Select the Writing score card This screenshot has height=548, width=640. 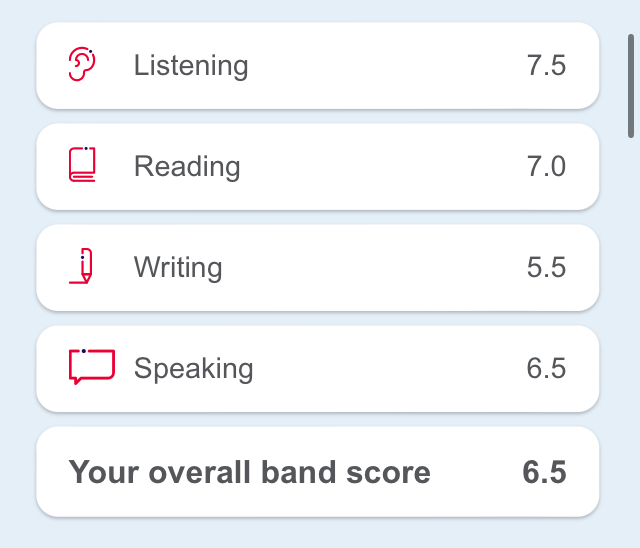click(318, 268)
